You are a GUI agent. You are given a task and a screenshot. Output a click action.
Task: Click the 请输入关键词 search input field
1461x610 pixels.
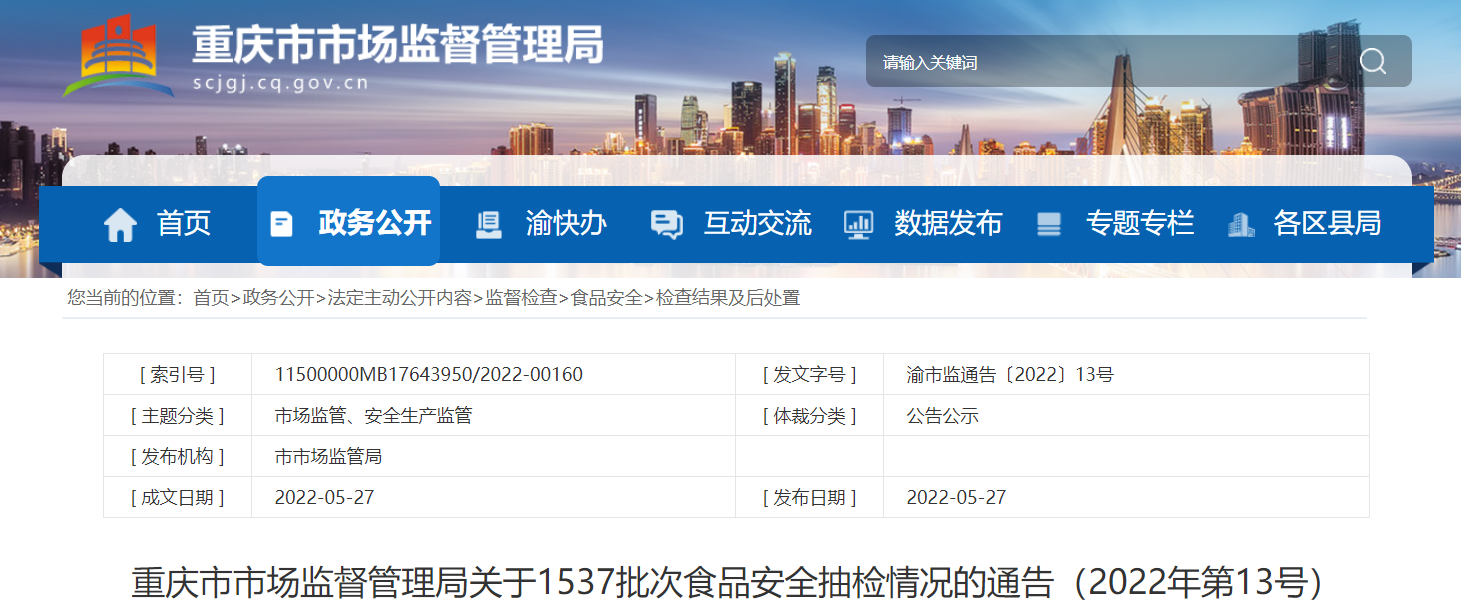point(1100,62)
